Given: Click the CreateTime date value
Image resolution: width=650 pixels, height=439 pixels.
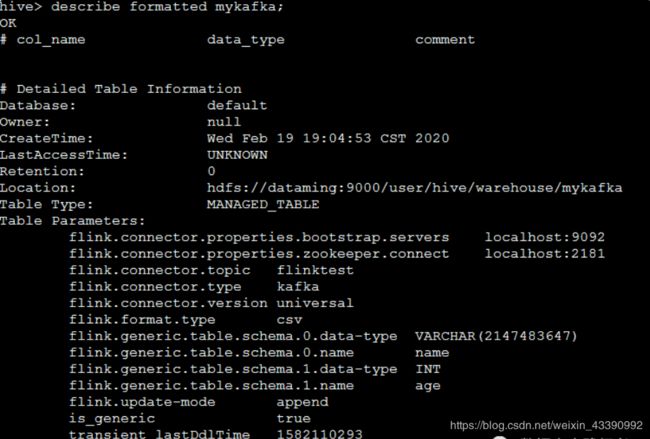Looking at the screenshot, I should [x=328, y=137].
